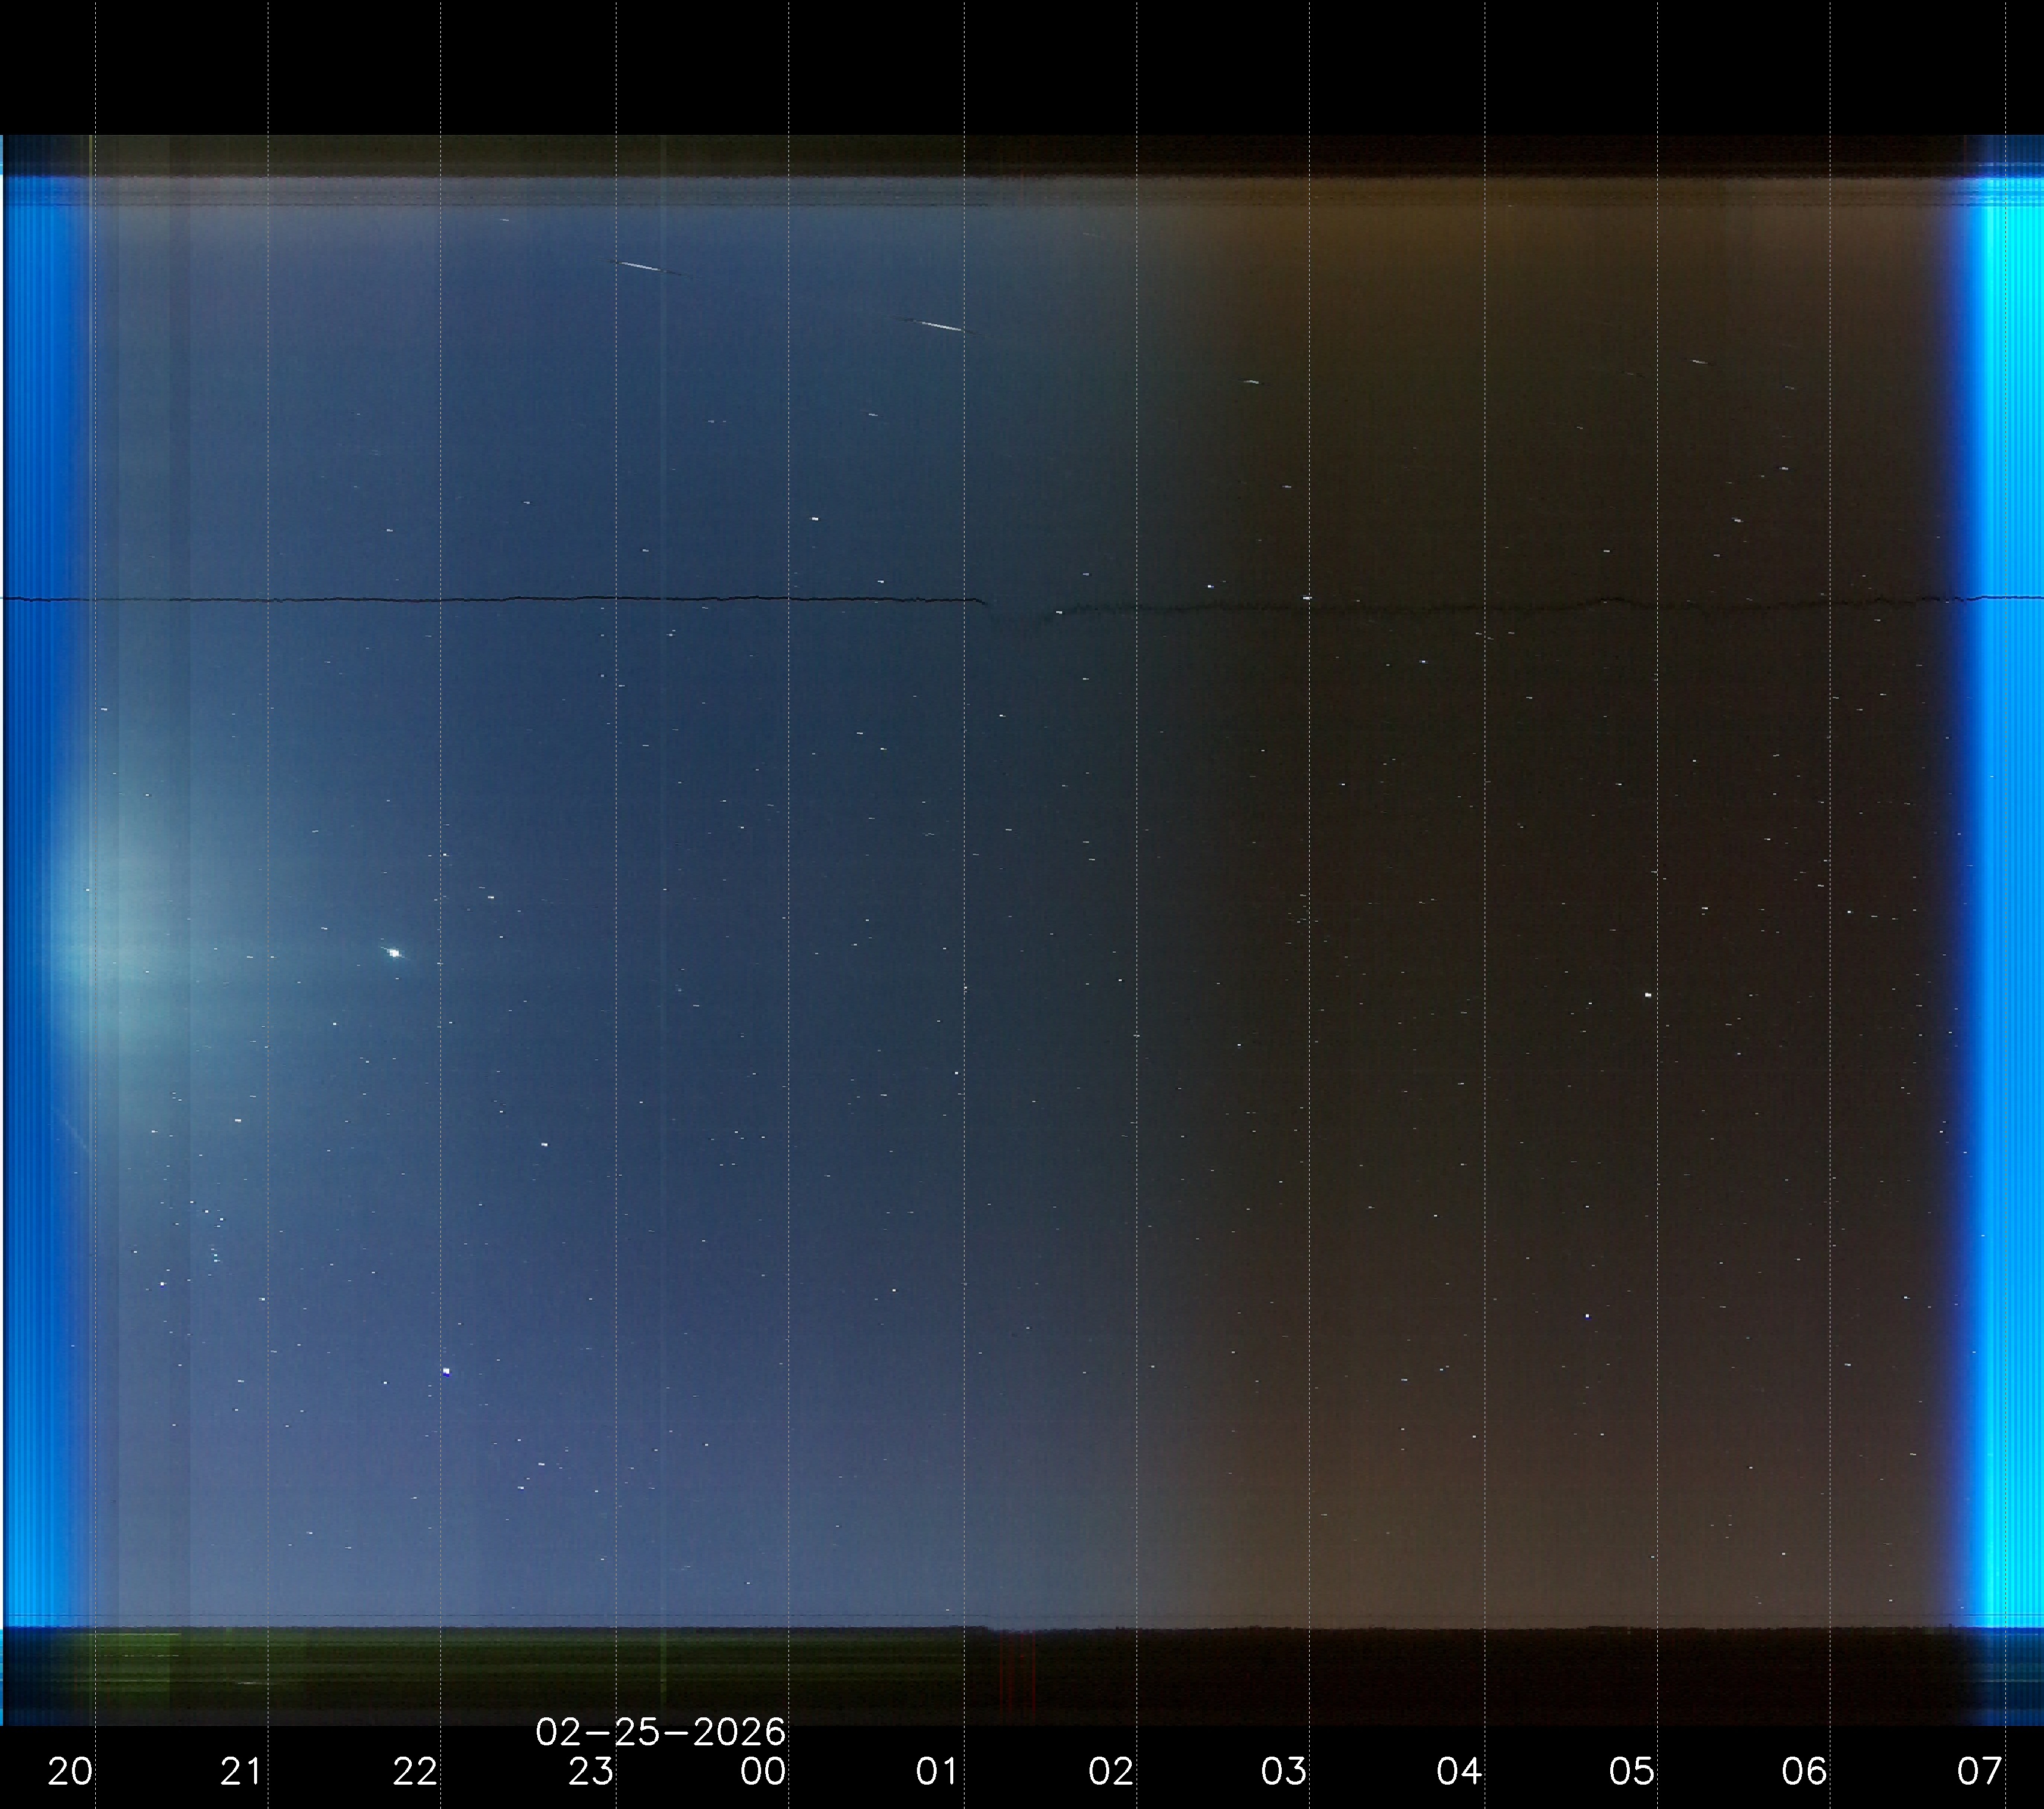This screenshot has height=1809, width=2044.
Task: Click the 02 hour label
Action: [1110, 1772]
